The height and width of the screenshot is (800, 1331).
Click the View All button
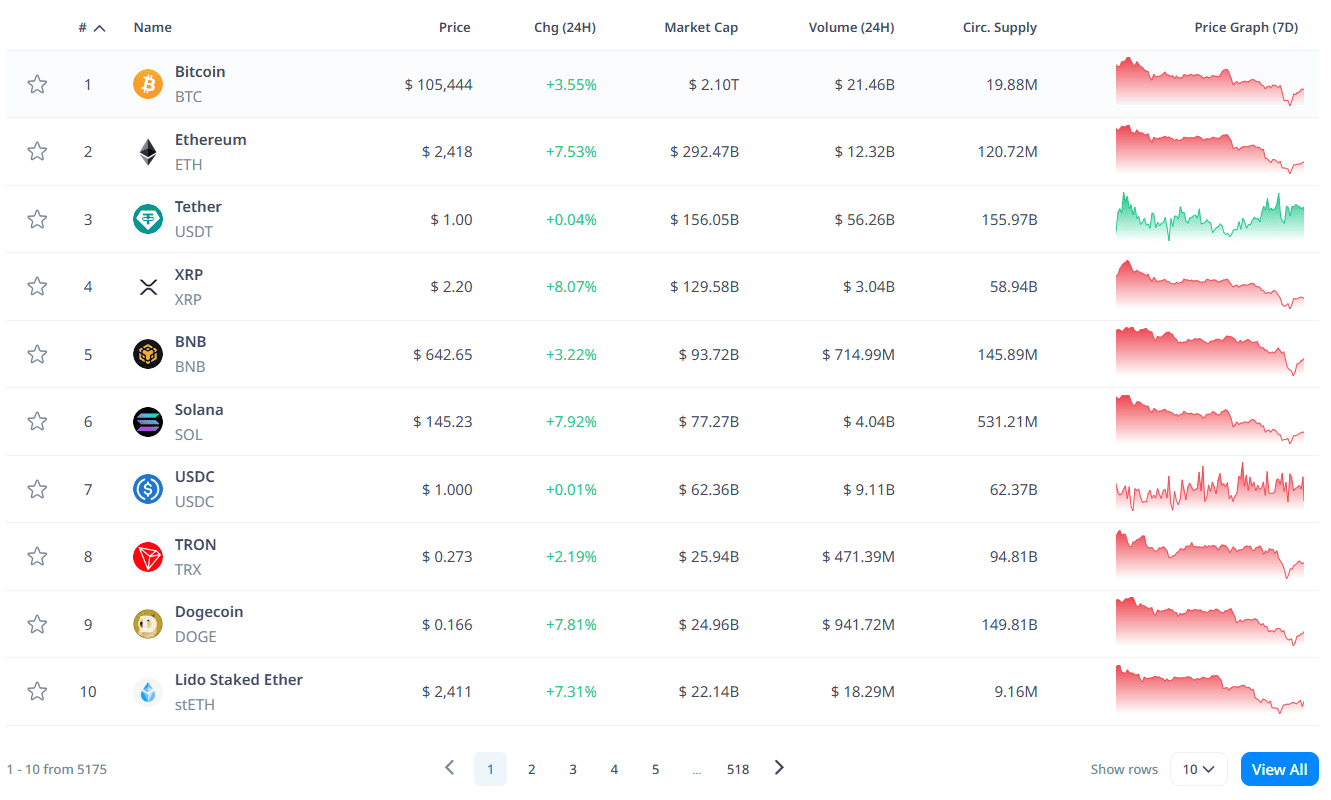click(x=1279, y=769)
